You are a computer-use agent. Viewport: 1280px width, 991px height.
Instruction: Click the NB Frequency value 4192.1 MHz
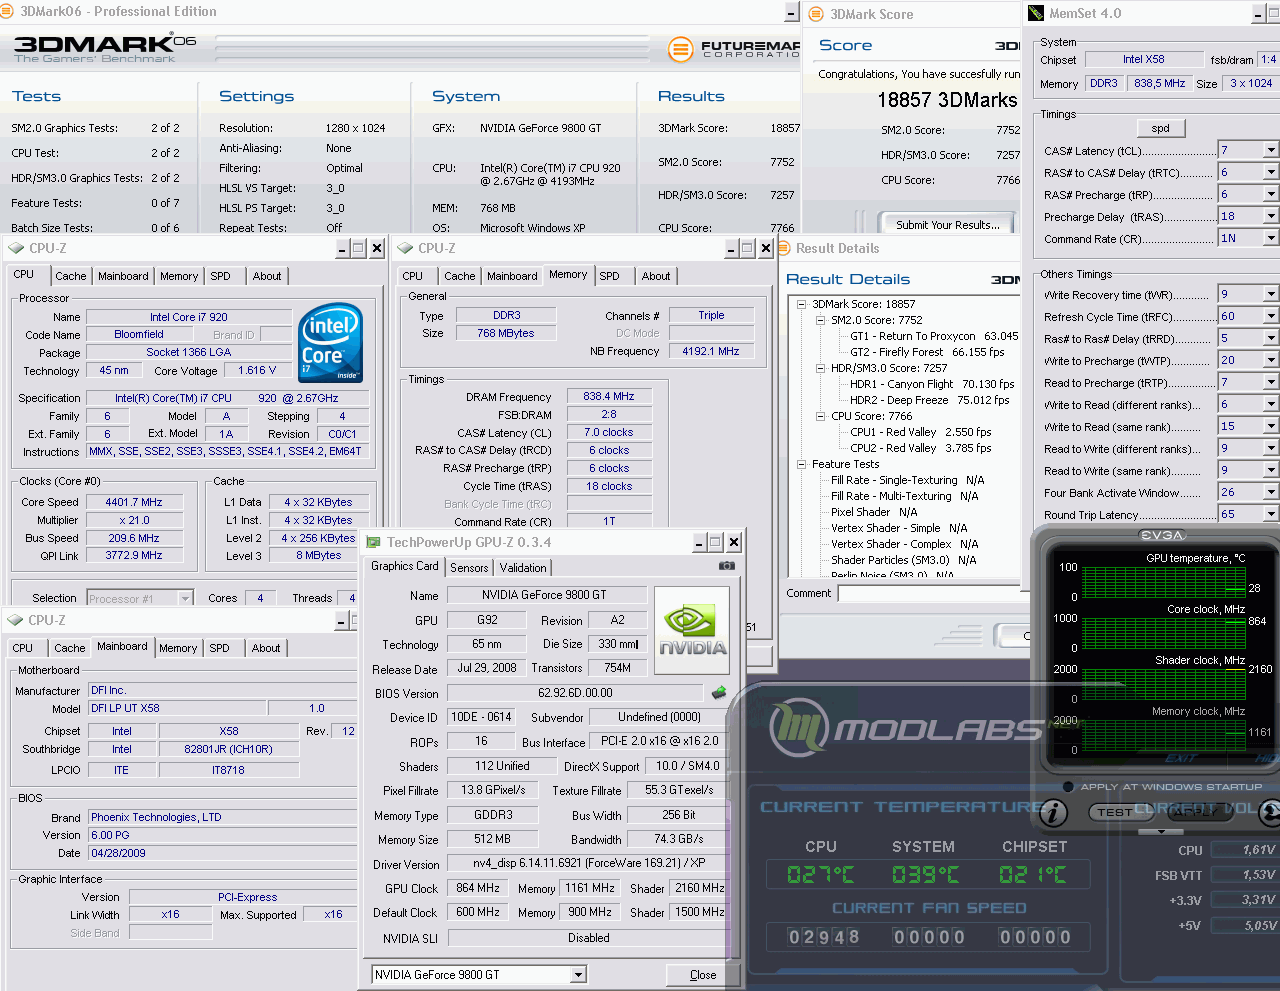coord(711,351)
